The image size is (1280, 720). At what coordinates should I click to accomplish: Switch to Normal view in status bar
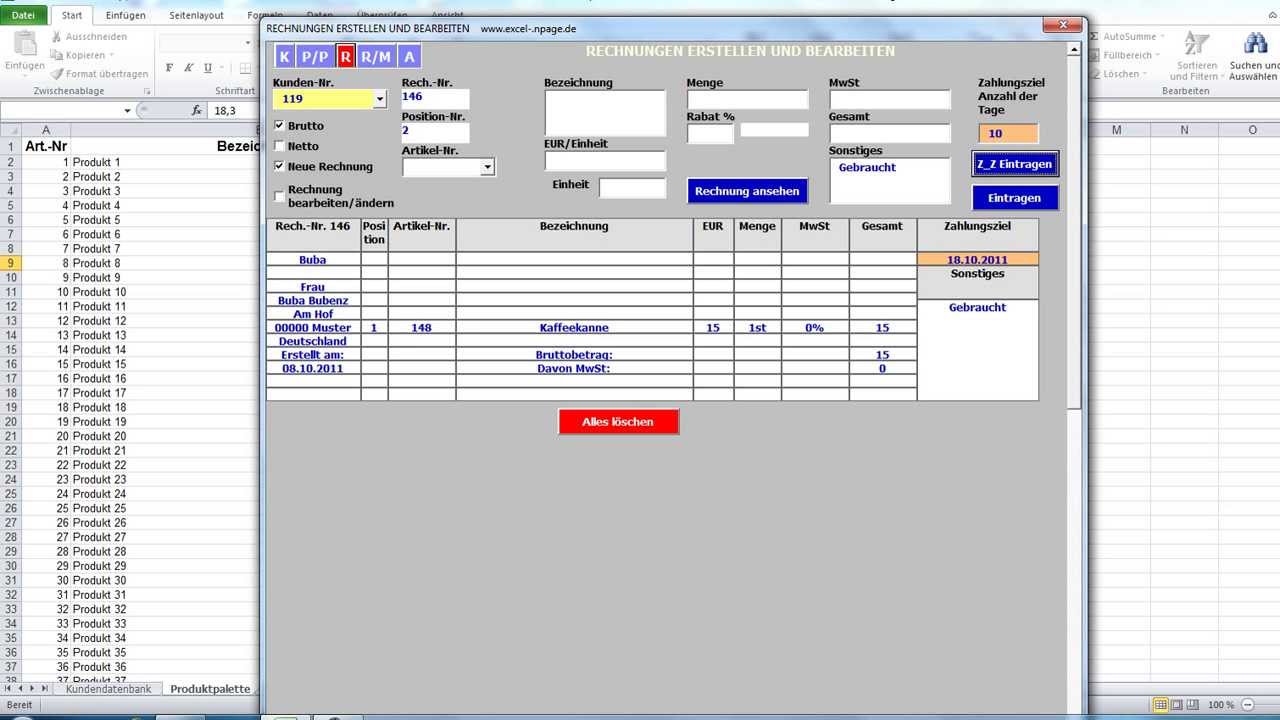tap(1160, 705)
